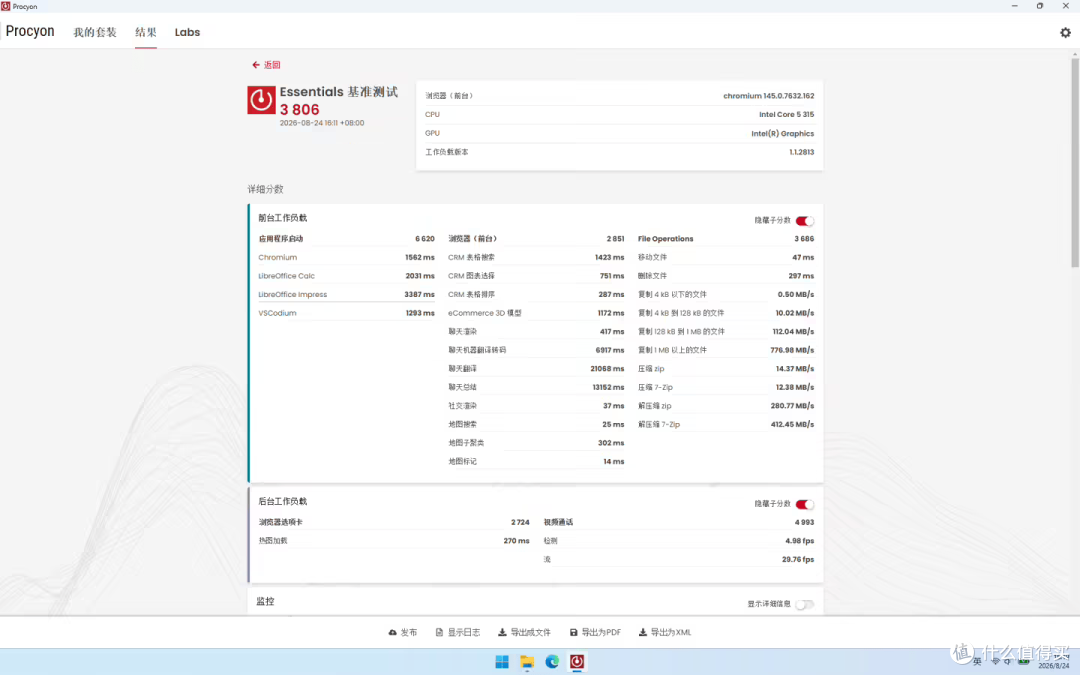Click the 删除文件 297 ms row

coord(726,276)
